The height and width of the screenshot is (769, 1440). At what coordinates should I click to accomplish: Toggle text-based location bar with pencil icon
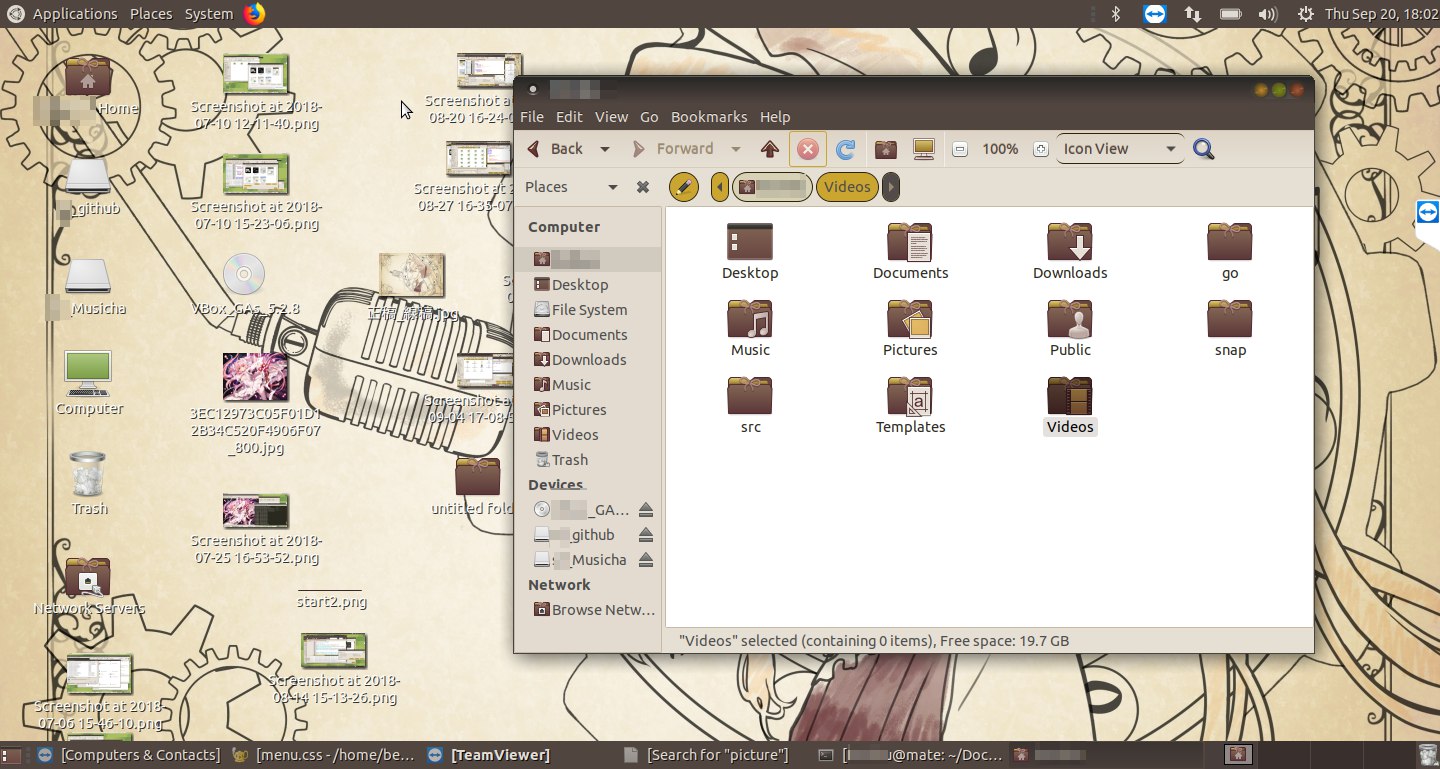tap(683, 187)
